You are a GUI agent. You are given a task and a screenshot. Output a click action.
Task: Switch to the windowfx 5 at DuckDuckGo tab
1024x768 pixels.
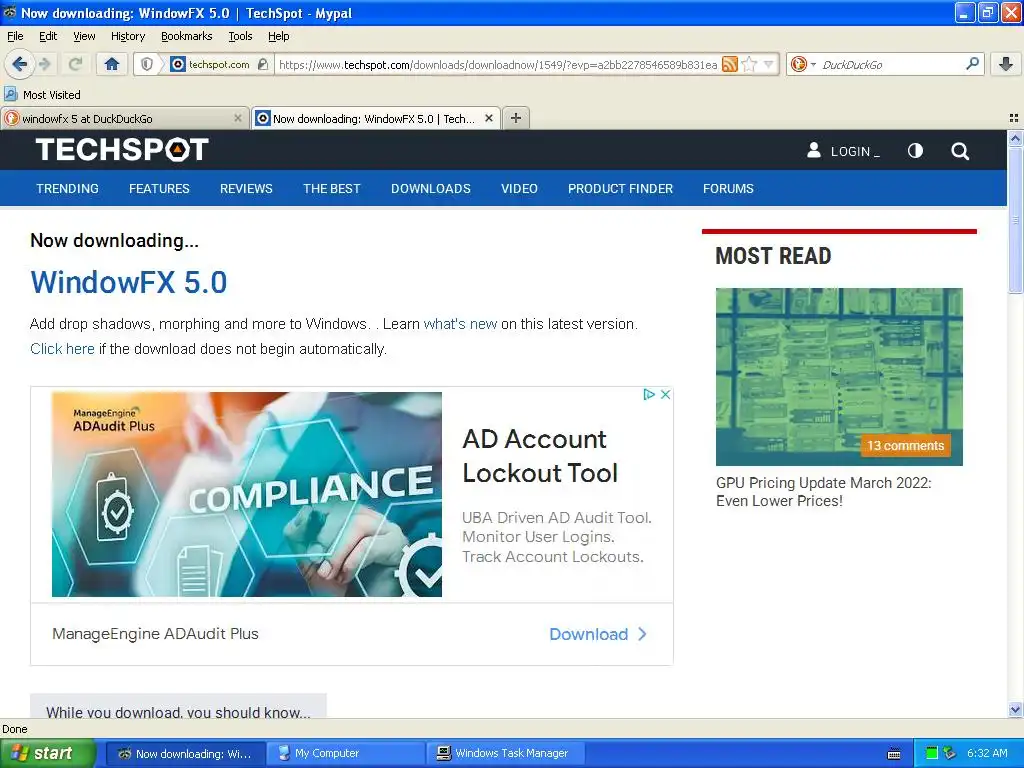pos(124,119)
